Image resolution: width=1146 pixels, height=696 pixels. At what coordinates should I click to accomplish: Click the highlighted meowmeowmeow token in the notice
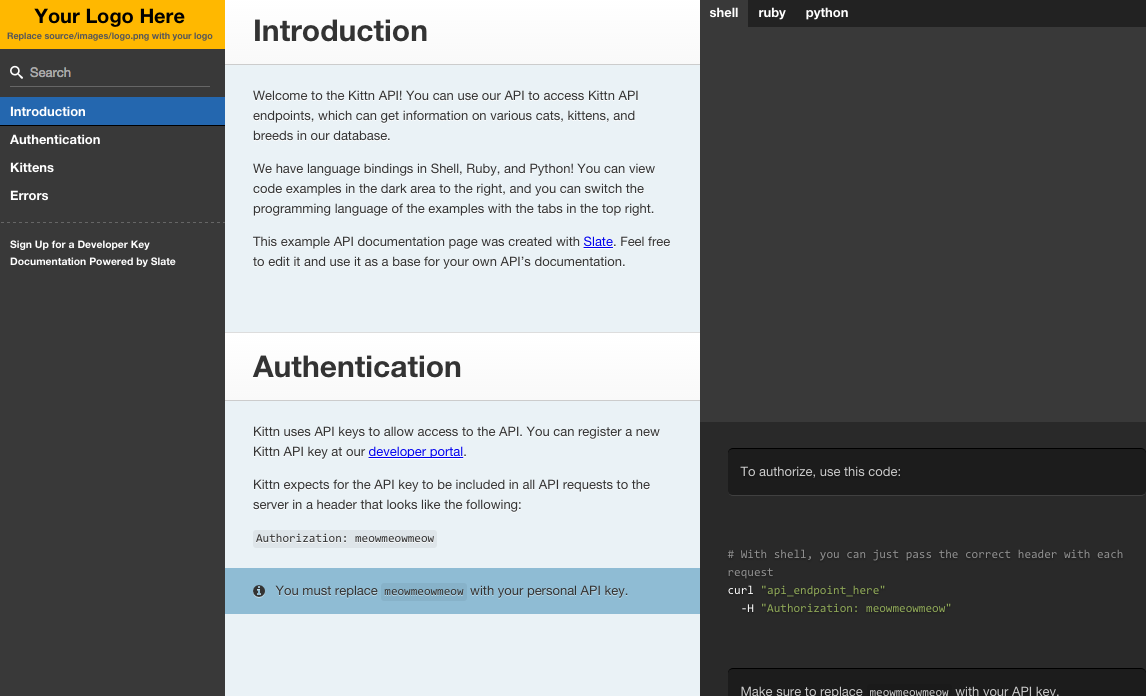(423, 590)
